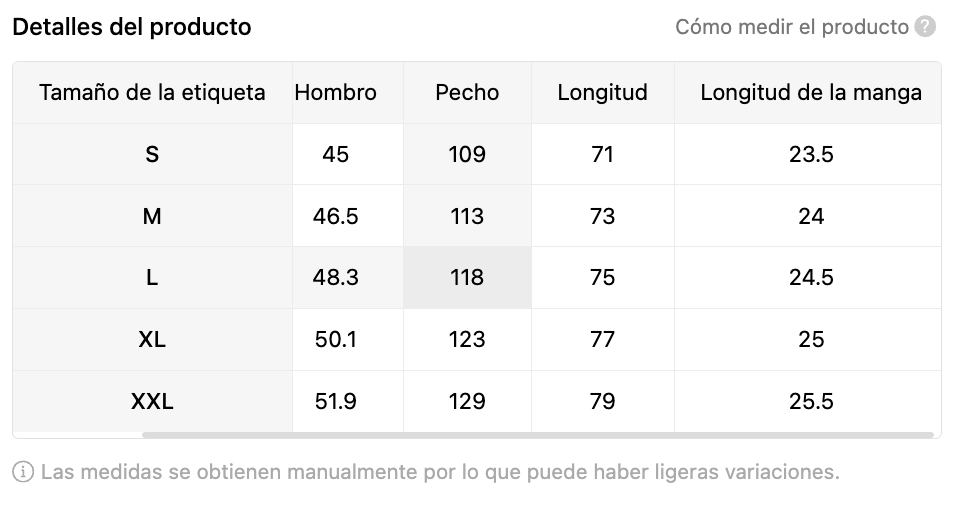The width and height of the screenshot is (974, 510).
Task: Click the 77 length value for XL
Action: point(603,339)
